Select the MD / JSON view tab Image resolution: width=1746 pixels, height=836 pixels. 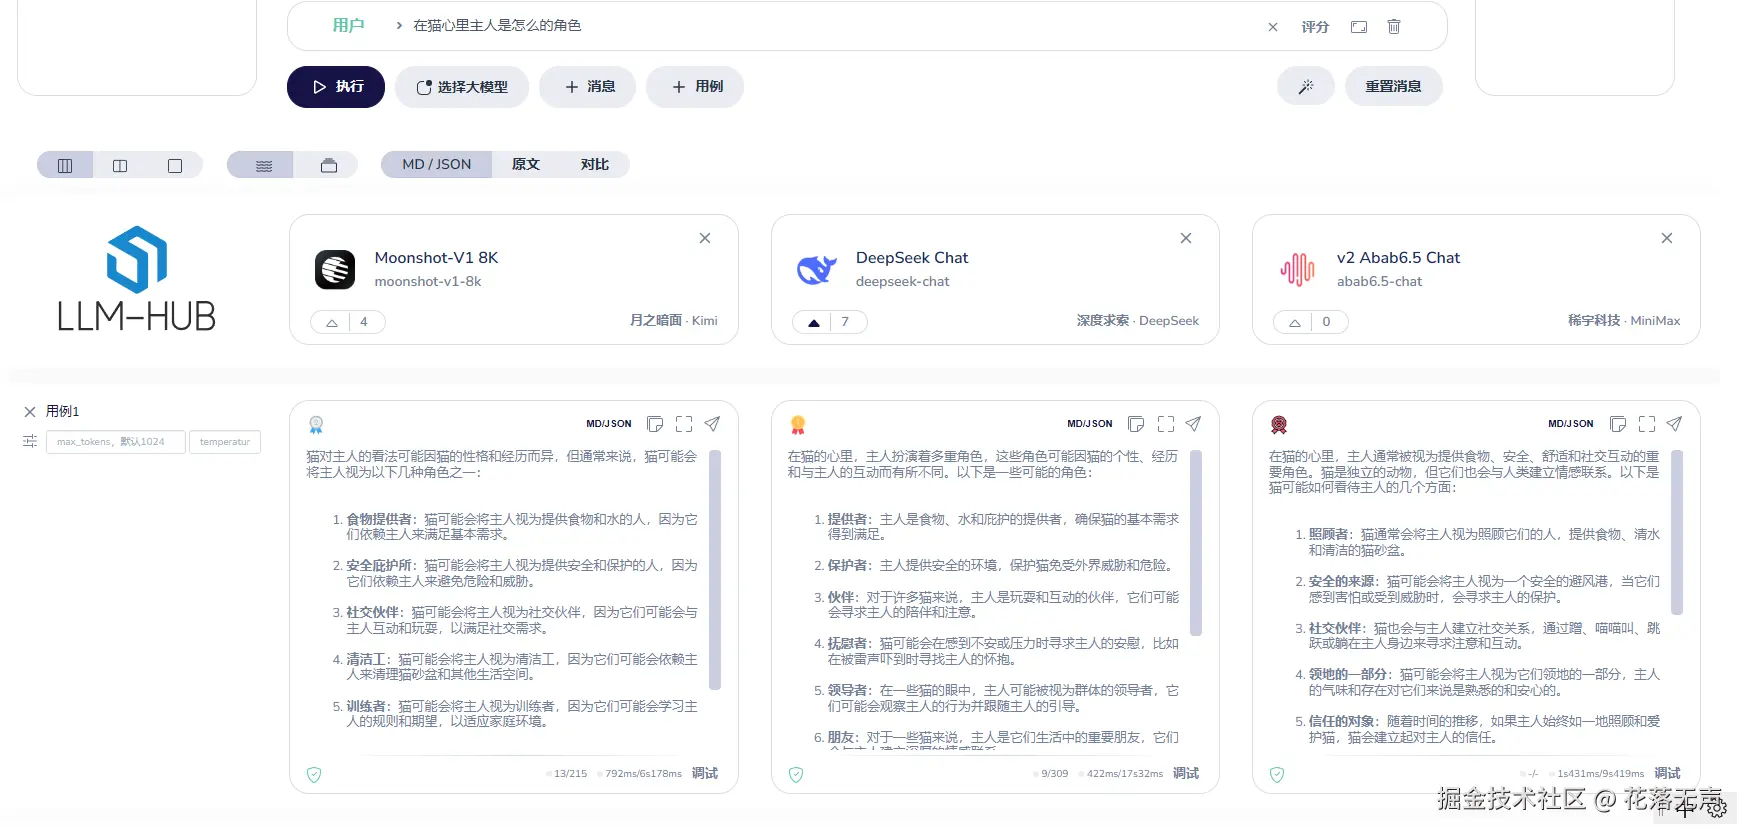(436, 164)
